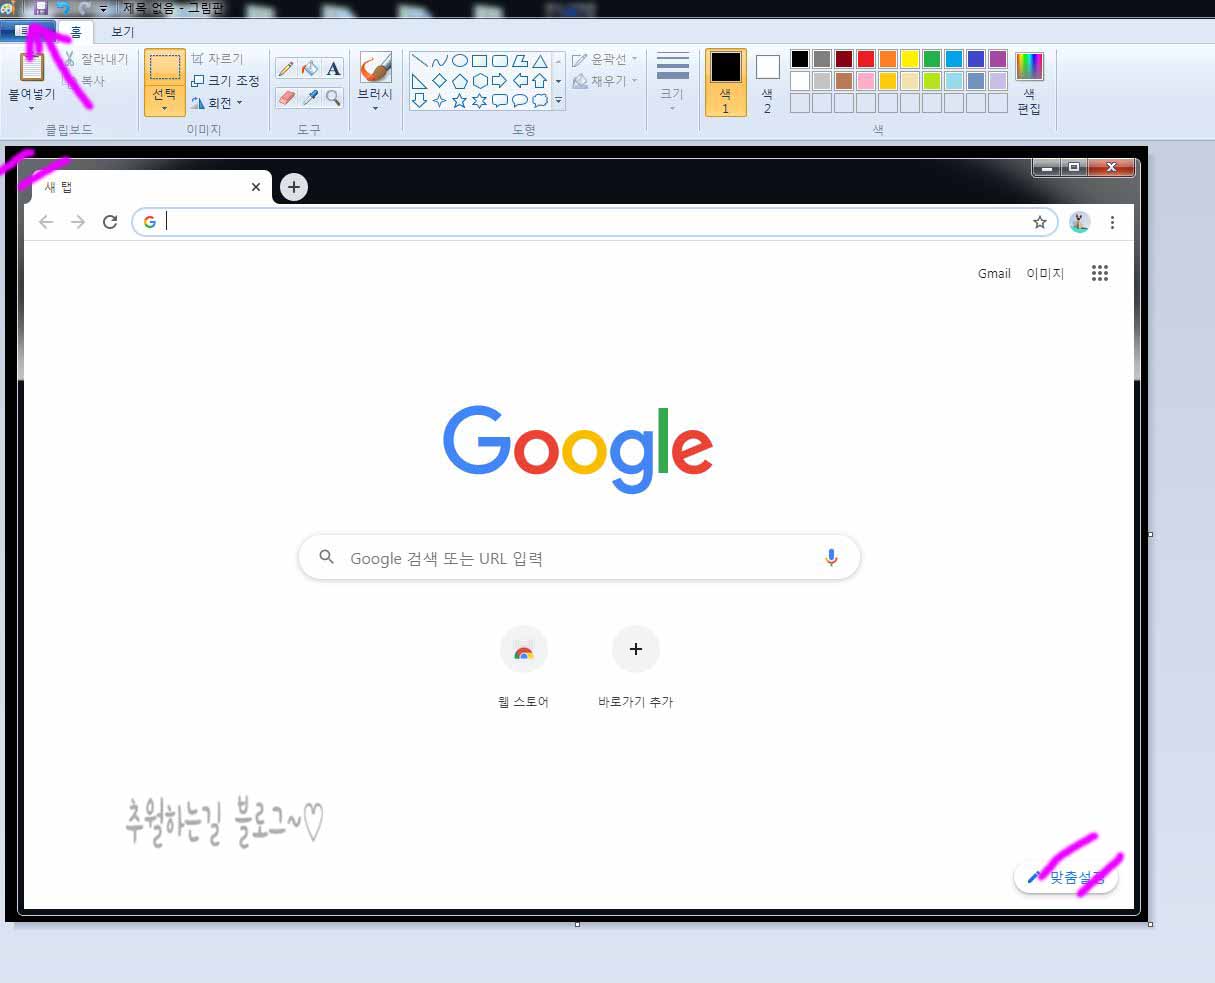Choose the Four-point star shape

(439, 101)
